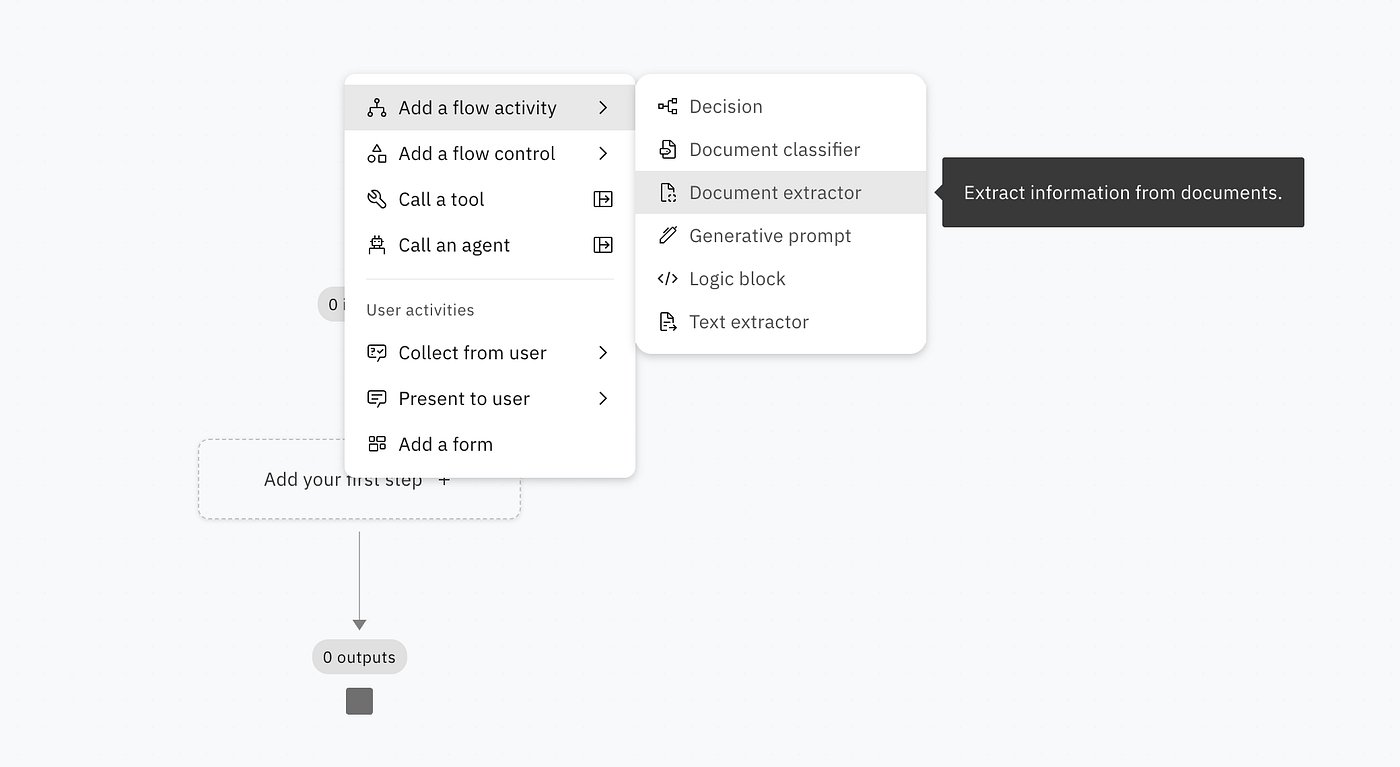The width and height of the screenshot is (1400, 767).
Task: Choose Present to user menu entry
Action: (x=490, y=399)
